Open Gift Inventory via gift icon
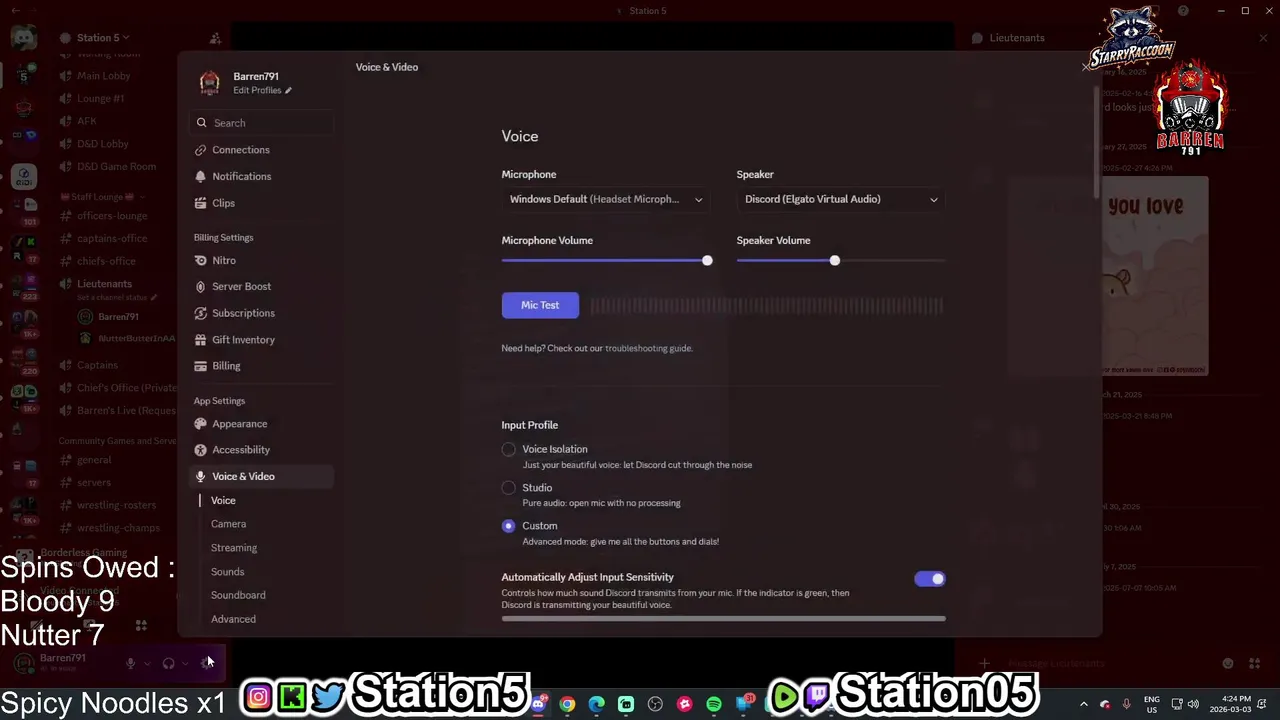1280x720 pixels. tap(201, 340)
